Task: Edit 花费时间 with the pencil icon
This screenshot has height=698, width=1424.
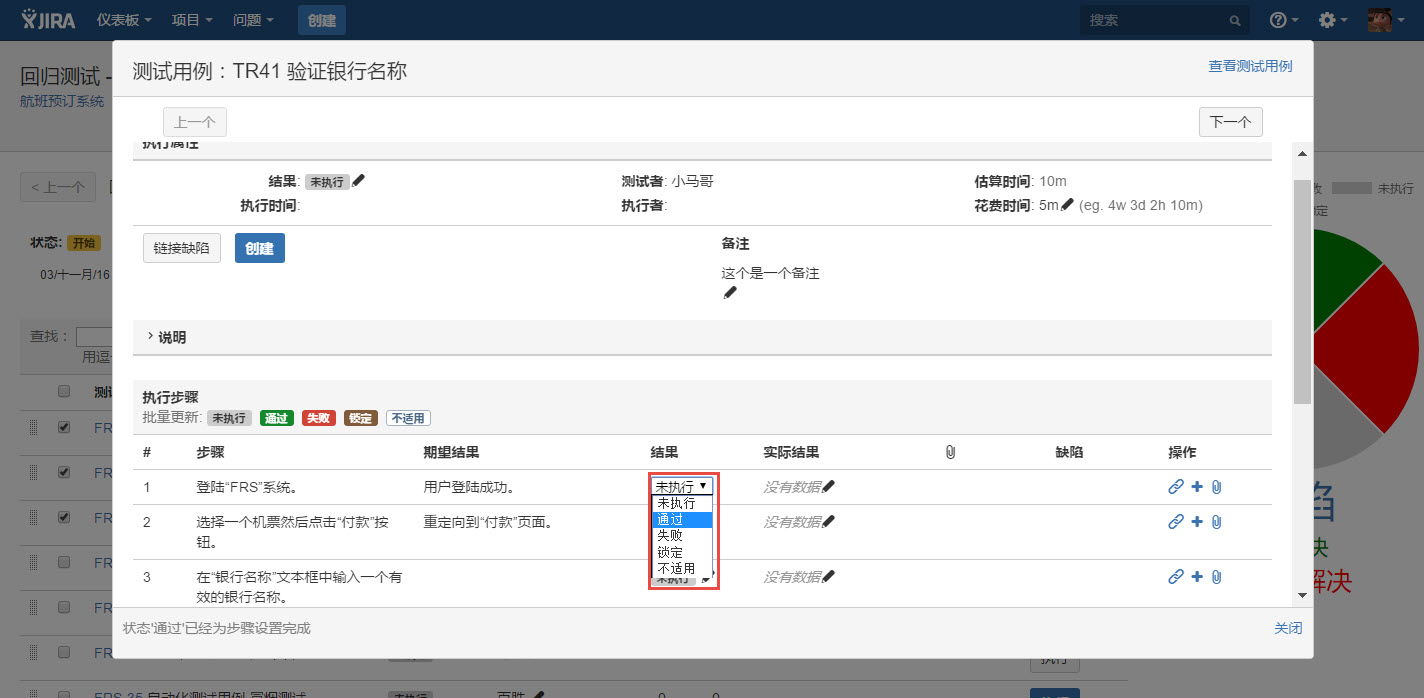Action: point(1067,205)
